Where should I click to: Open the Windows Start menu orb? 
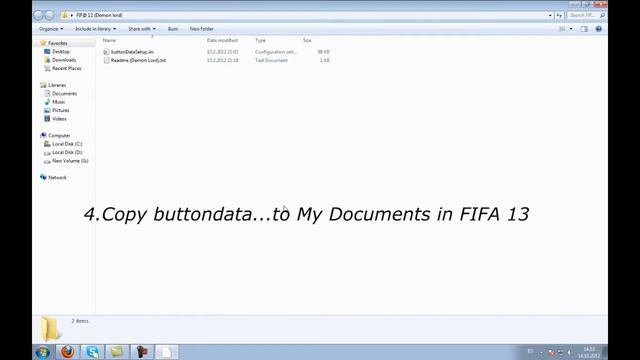click(x=43, y=352)
